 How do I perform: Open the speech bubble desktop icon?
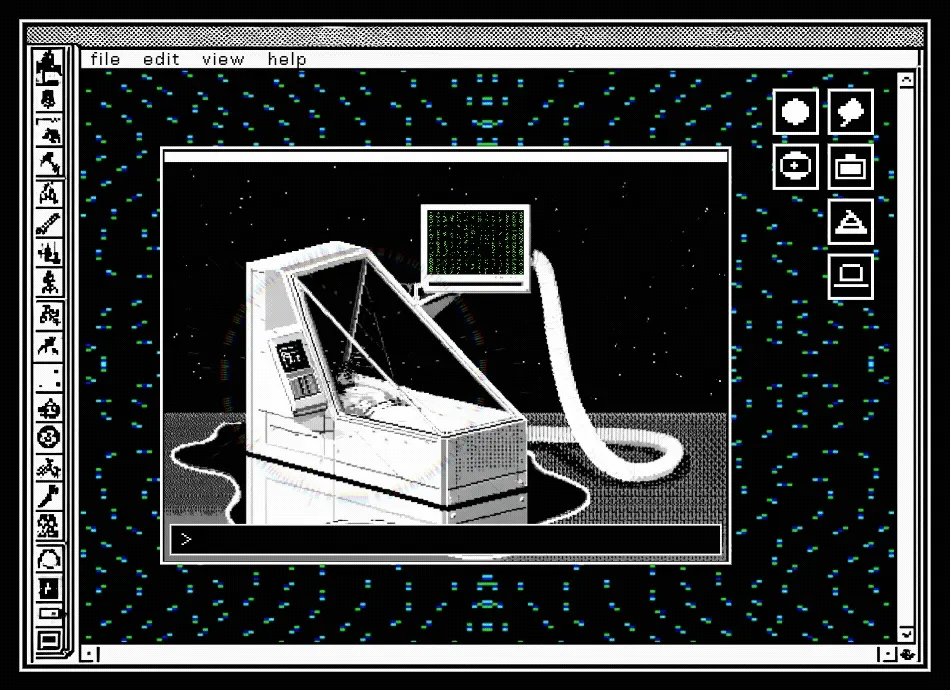tap(851, 112)
